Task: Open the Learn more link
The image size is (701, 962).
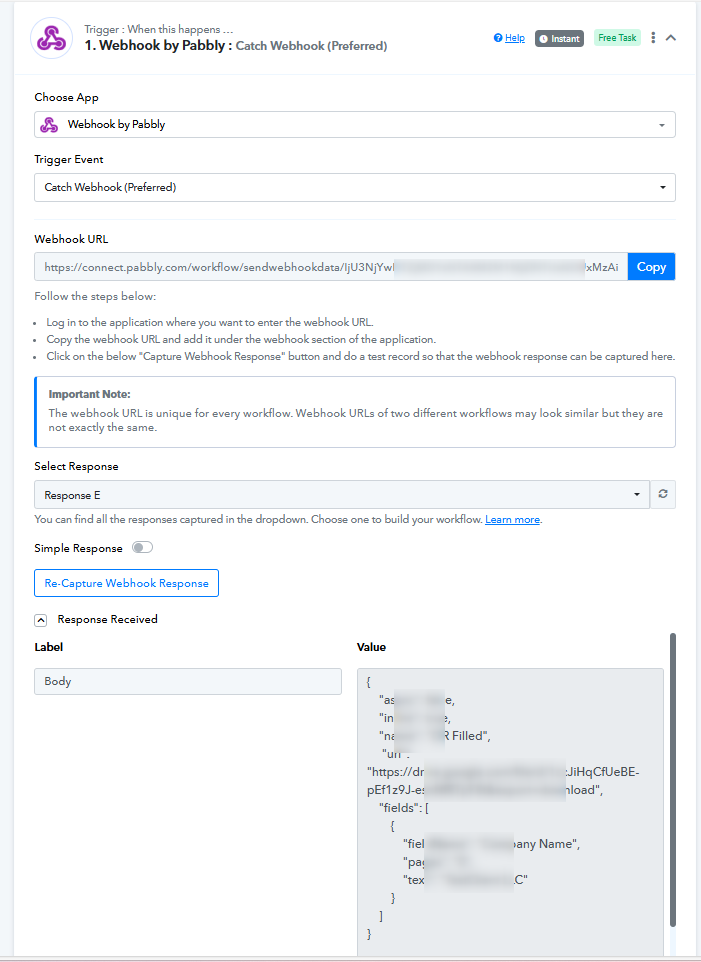Action: pos(512,520)
